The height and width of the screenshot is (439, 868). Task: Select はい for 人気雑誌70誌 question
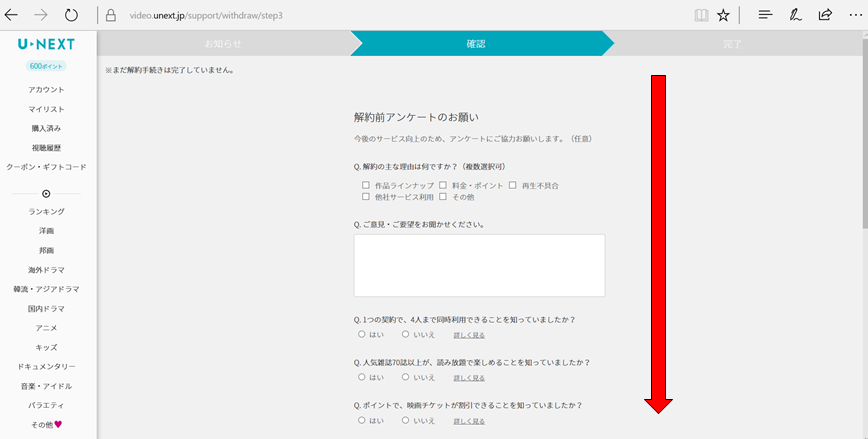[361, 377]
